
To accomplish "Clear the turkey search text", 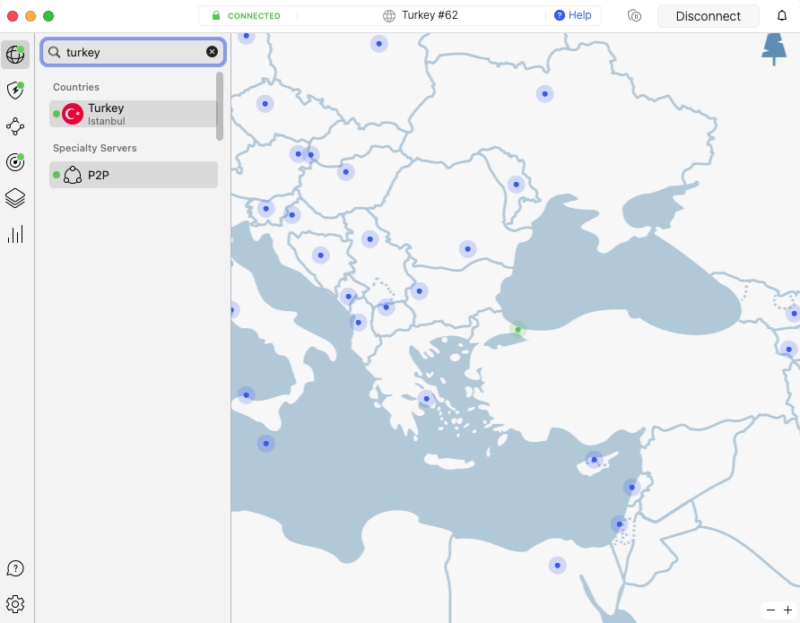I will coord(212,52).
